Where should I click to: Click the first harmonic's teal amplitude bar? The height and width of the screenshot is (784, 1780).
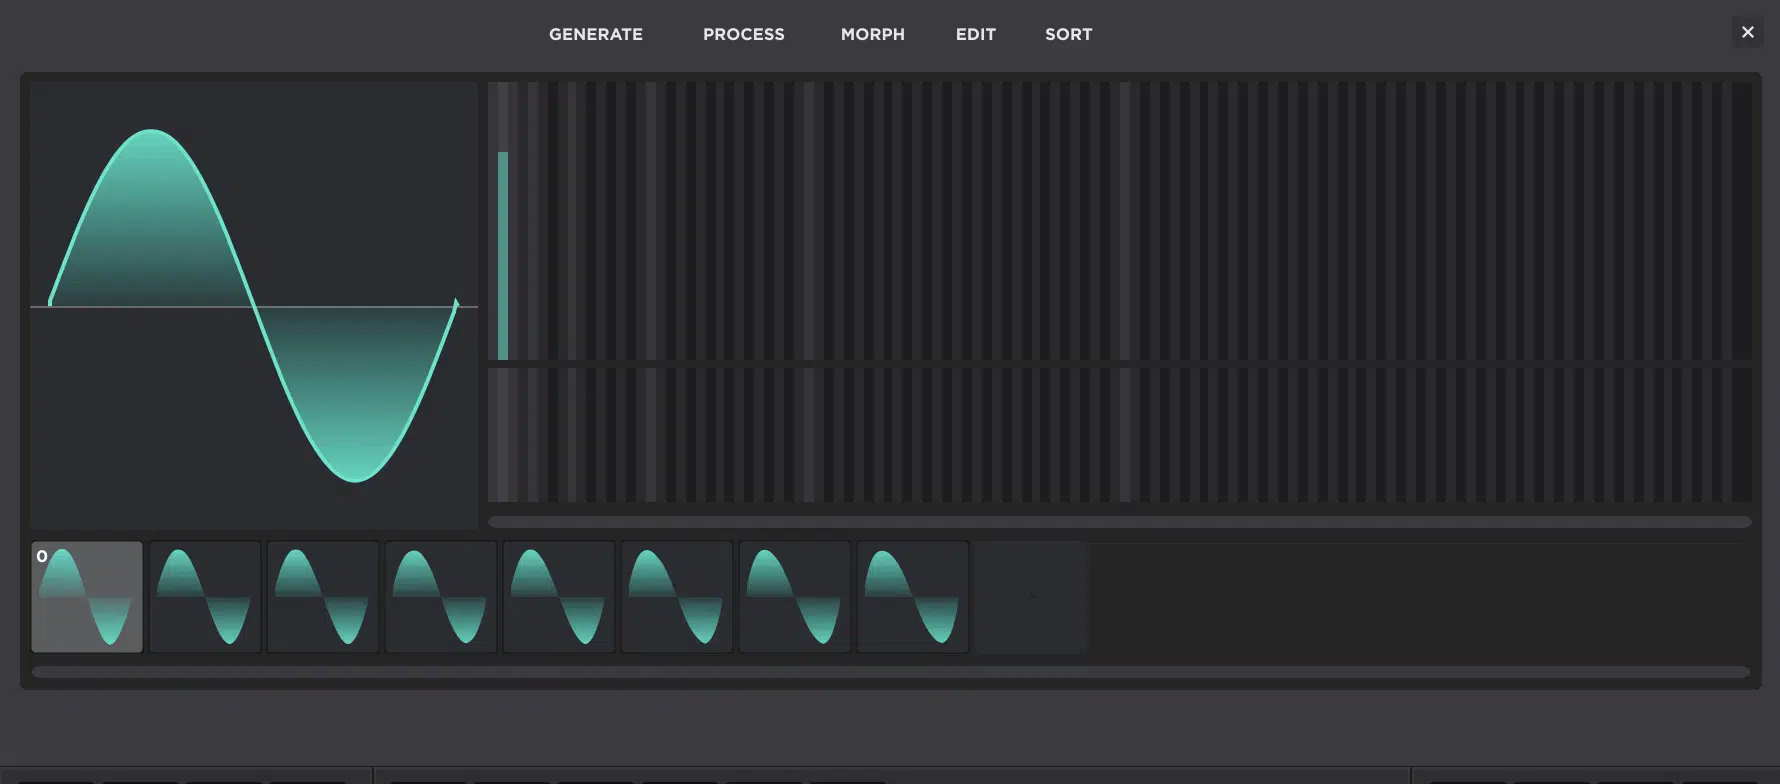point(503,255)
